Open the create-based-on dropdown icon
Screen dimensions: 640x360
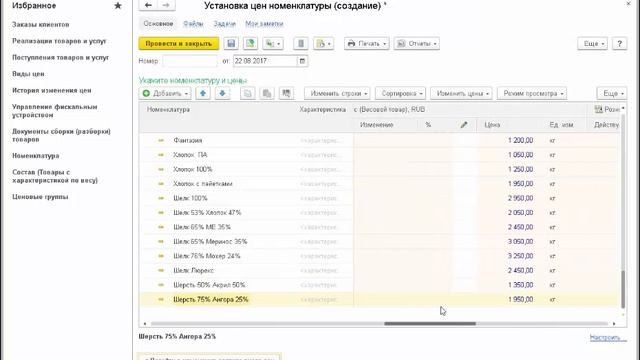click(273, 43)
